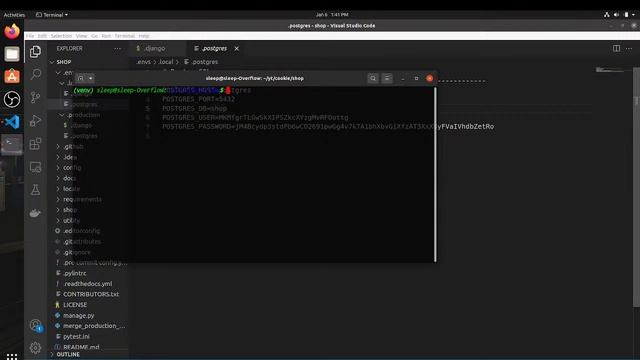Open OBS Studio from the dock
Viewport: 640px width, 360px height.
click(x=12, y=99)
